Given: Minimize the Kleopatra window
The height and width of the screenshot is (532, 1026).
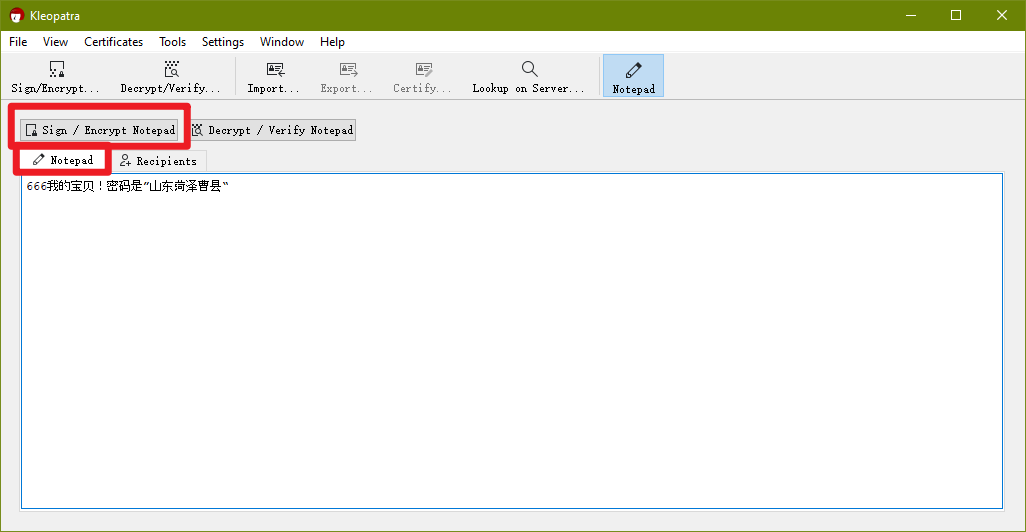Looking at the screenshot, I should pyautogui.click(x=911, y=15).
